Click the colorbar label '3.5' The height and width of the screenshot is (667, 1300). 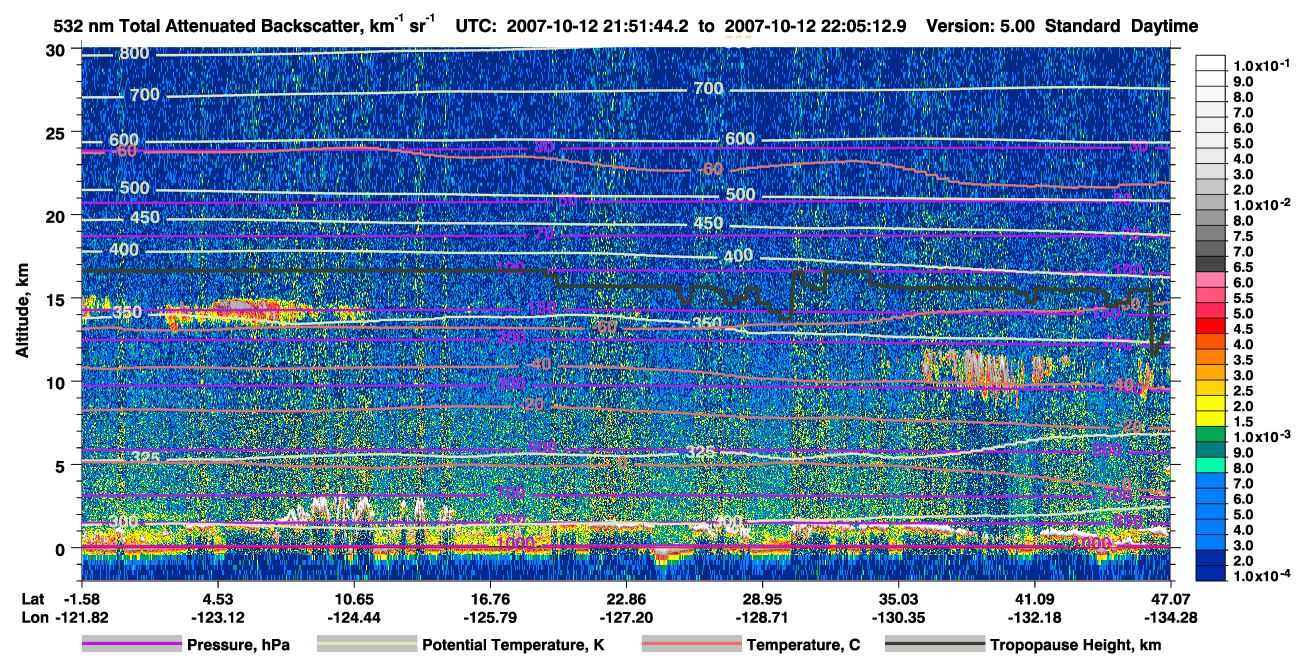[x=1244, y=360]
